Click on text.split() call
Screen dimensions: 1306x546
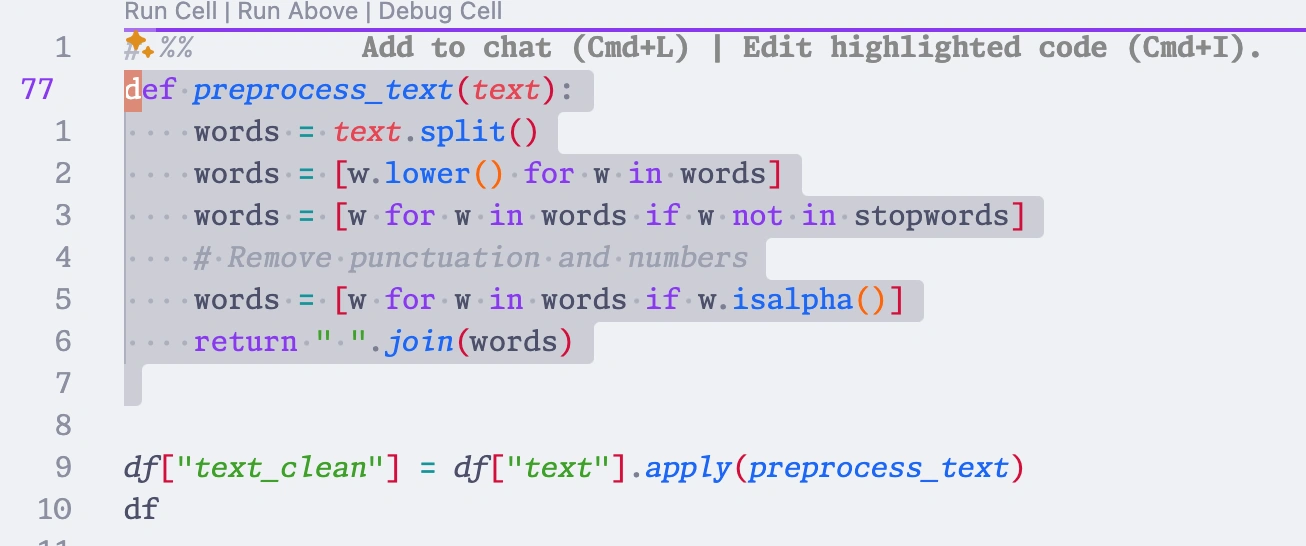(x=436, y=132)
